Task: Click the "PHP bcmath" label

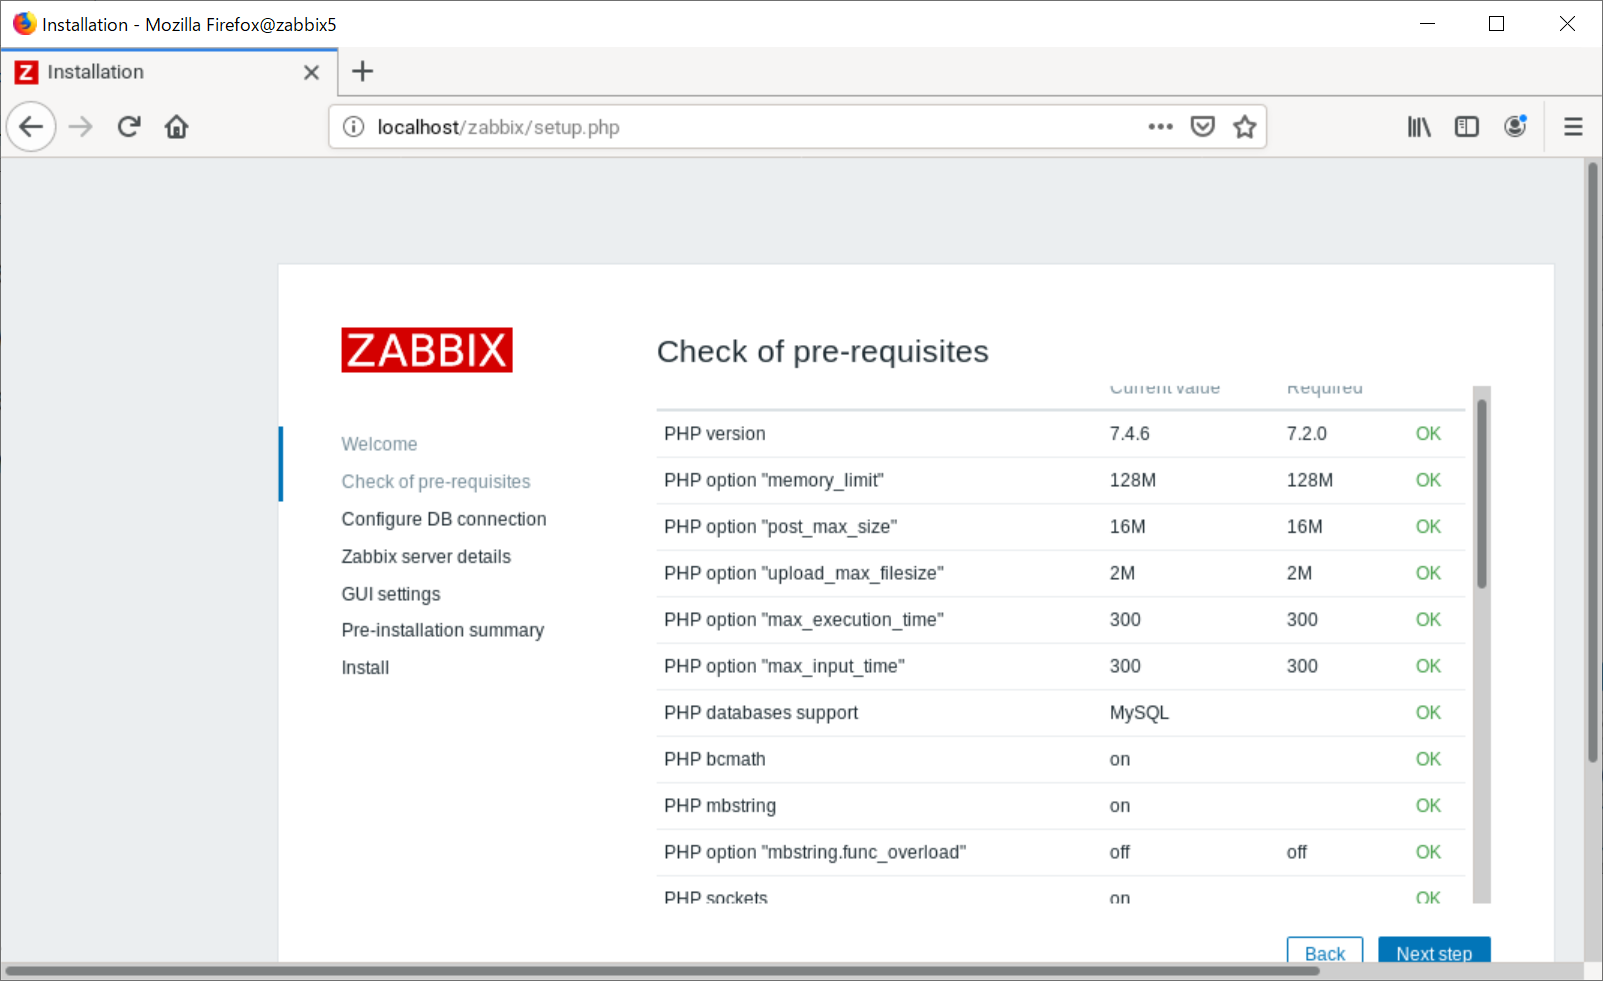Action: pos(715,760)
